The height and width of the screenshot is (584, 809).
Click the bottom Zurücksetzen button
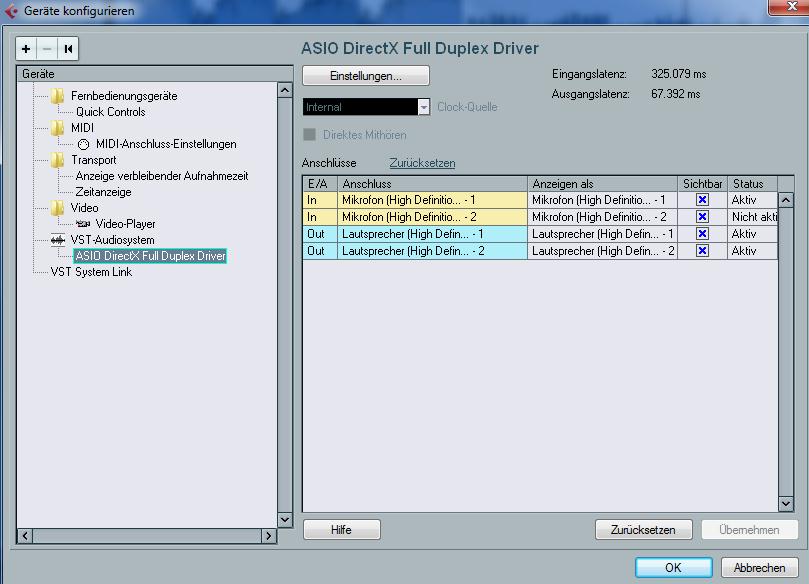pos(643,530)
